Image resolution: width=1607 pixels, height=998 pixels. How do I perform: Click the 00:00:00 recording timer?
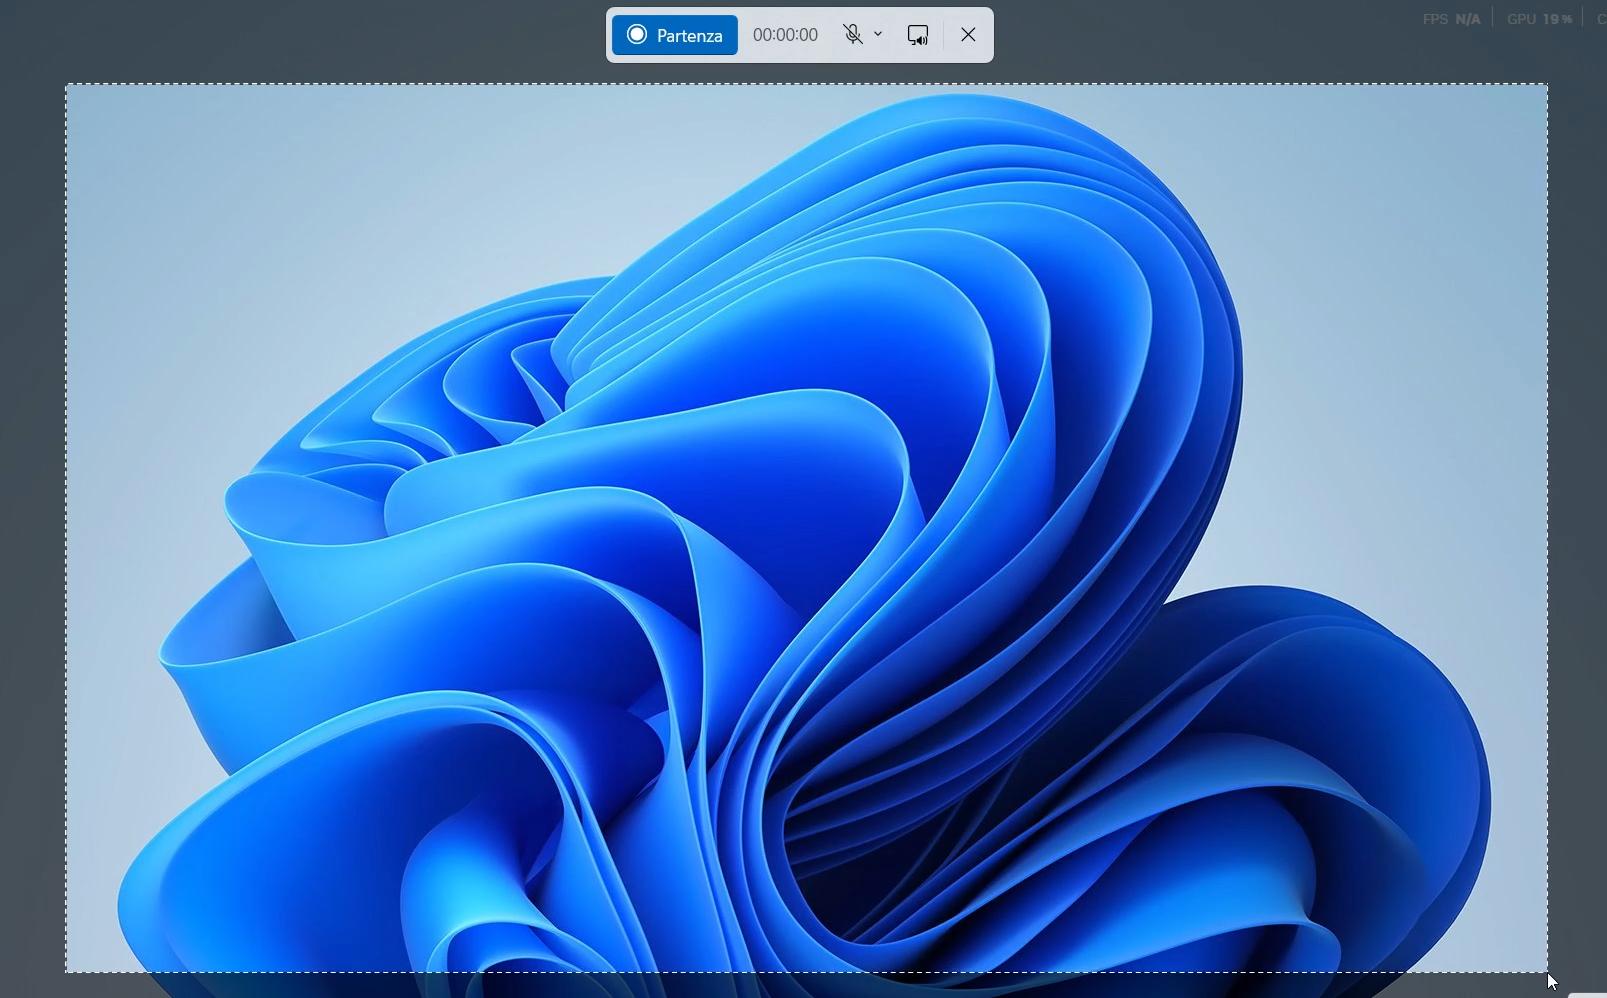785,35
